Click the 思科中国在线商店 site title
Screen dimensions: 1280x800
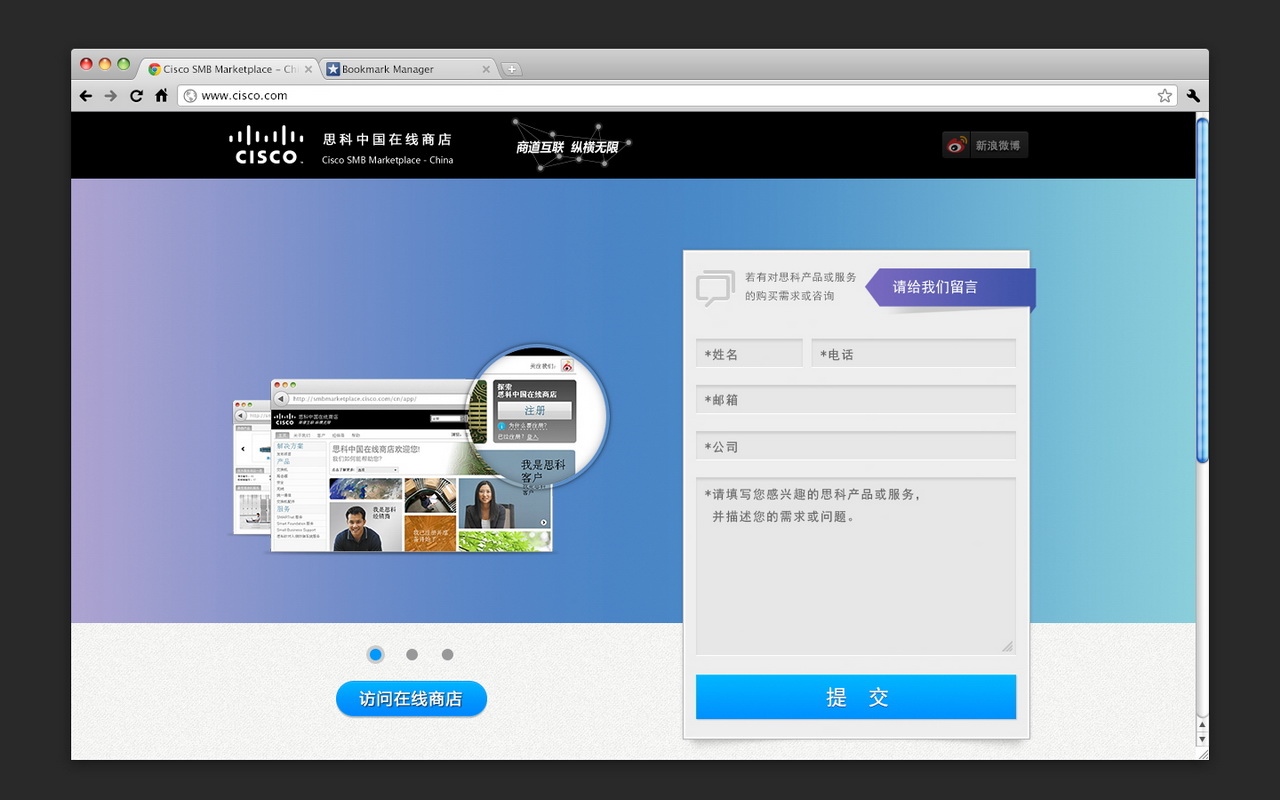click(387, 139)
